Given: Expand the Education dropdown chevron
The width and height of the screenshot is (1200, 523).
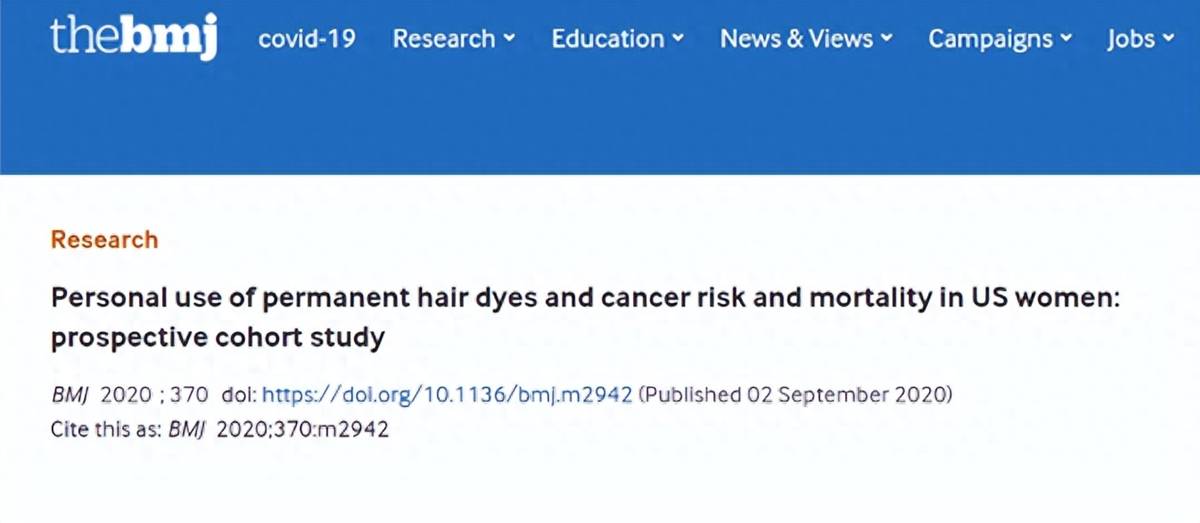Looking at the screenshot, I should 678,39.
